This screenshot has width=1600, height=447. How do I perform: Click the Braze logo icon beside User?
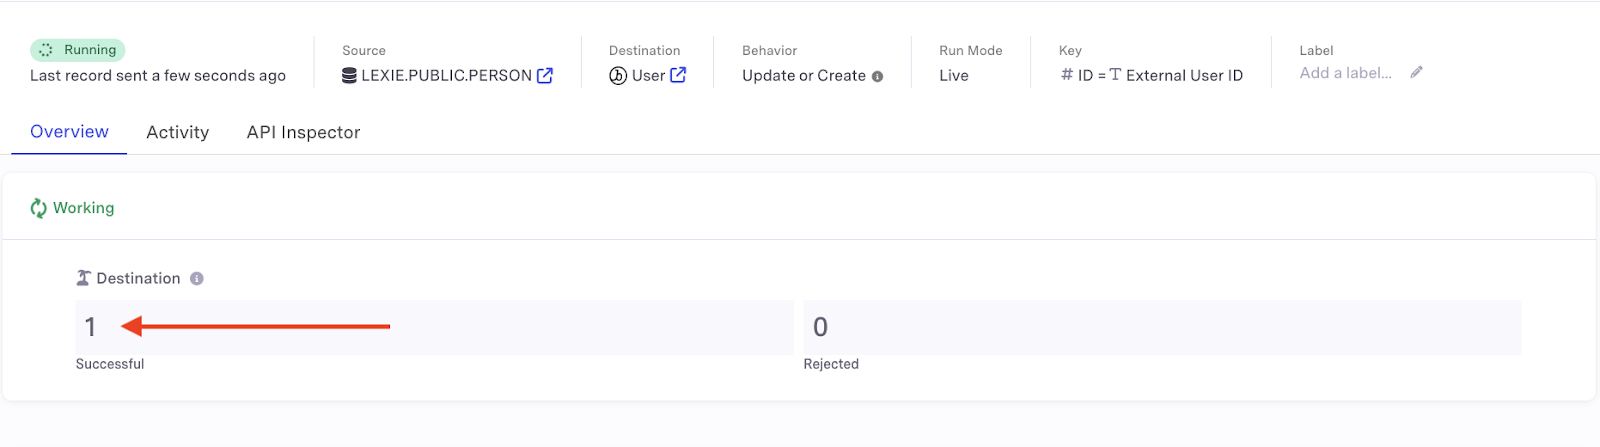[x=618, y=76]
